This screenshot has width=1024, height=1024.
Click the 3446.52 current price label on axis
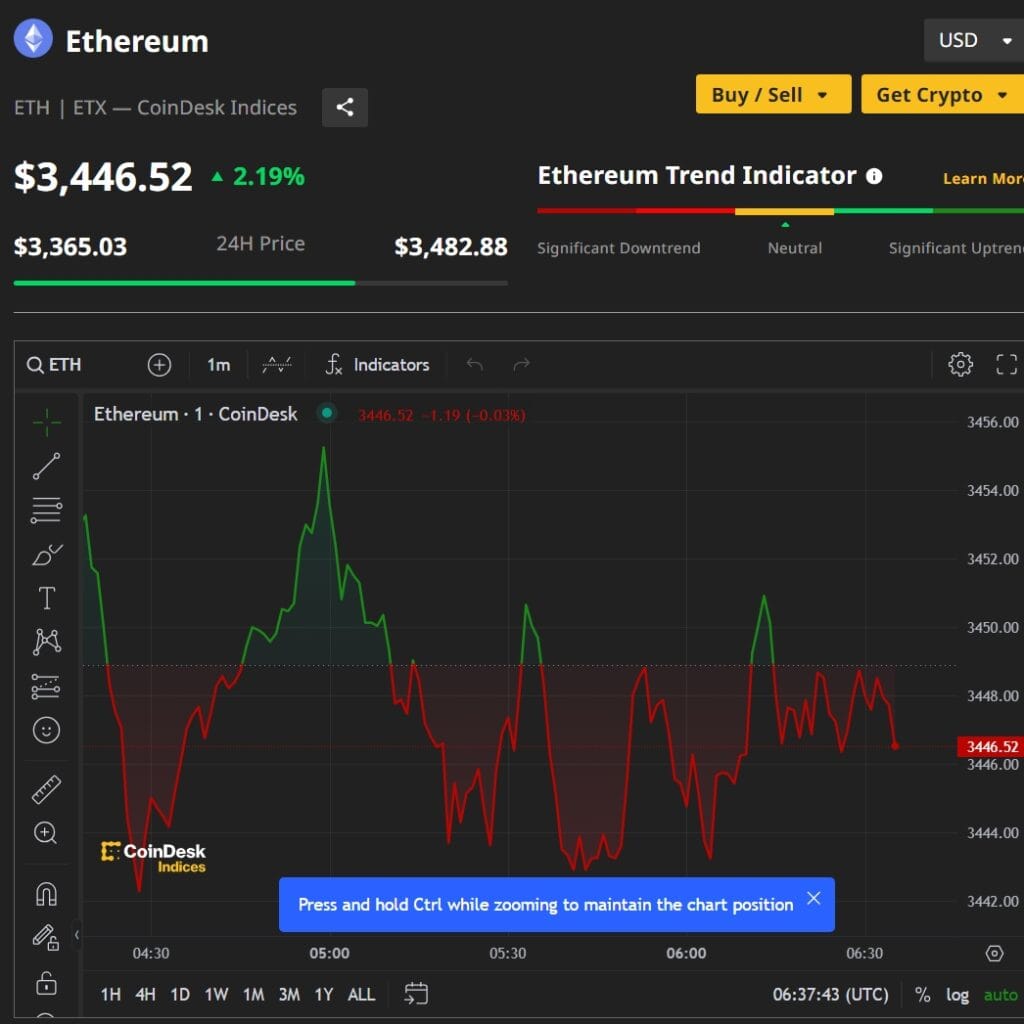coord(991,746)
